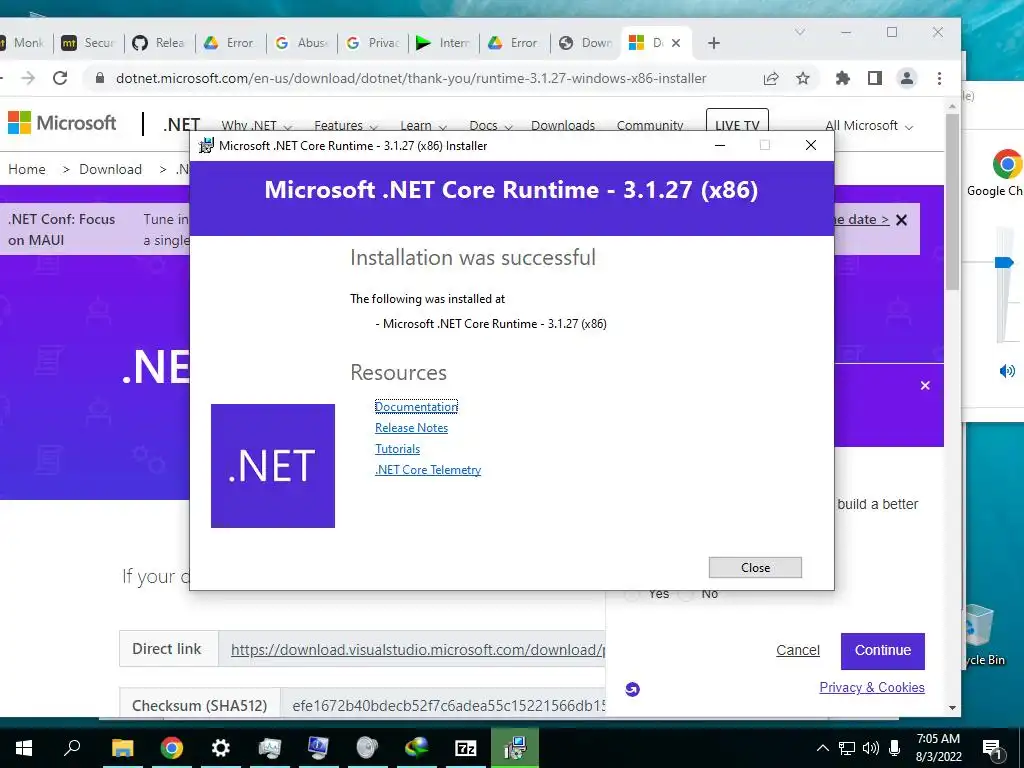The width and height of the screenshot is (1024, 768).
Task: Click the Cancel link on webpage
Action: click(x=797, y=650)
